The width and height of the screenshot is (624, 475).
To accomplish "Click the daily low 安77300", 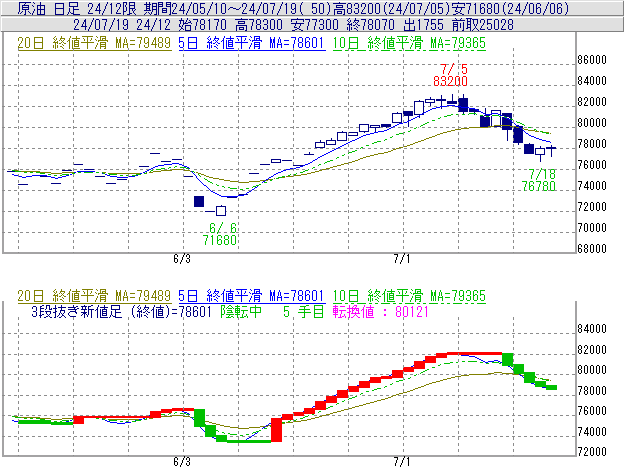I will (314, 25).
